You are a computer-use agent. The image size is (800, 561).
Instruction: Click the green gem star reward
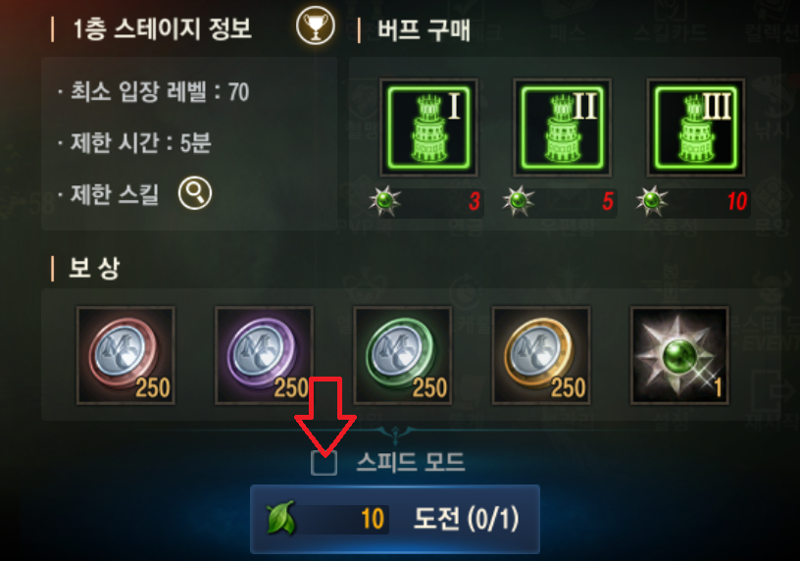click(680, 355)
